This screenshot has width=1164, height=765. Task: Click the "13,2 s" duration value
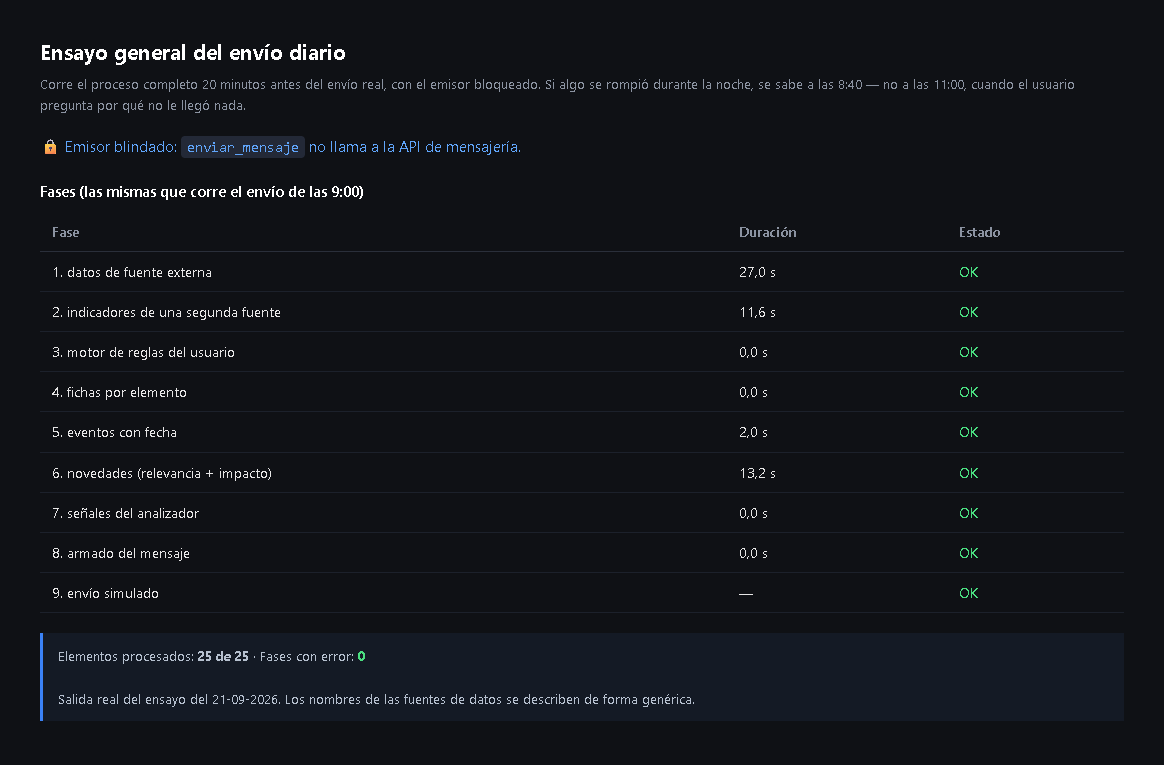pyautogui.click(x=757, y=473)
